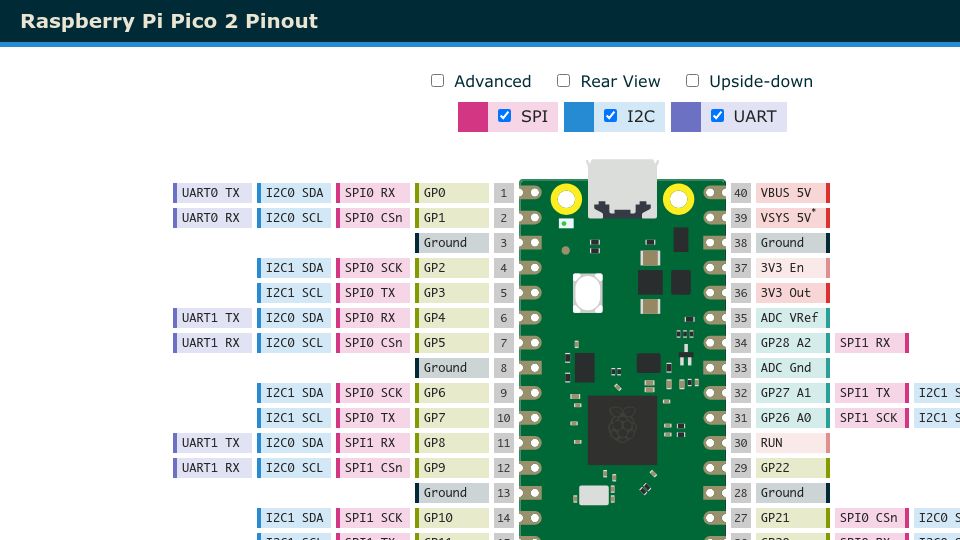Image resolution: width=960 pixels, height=540 pixels.
Task: Click pin number 1 box
Action: [x=504, y=193]
